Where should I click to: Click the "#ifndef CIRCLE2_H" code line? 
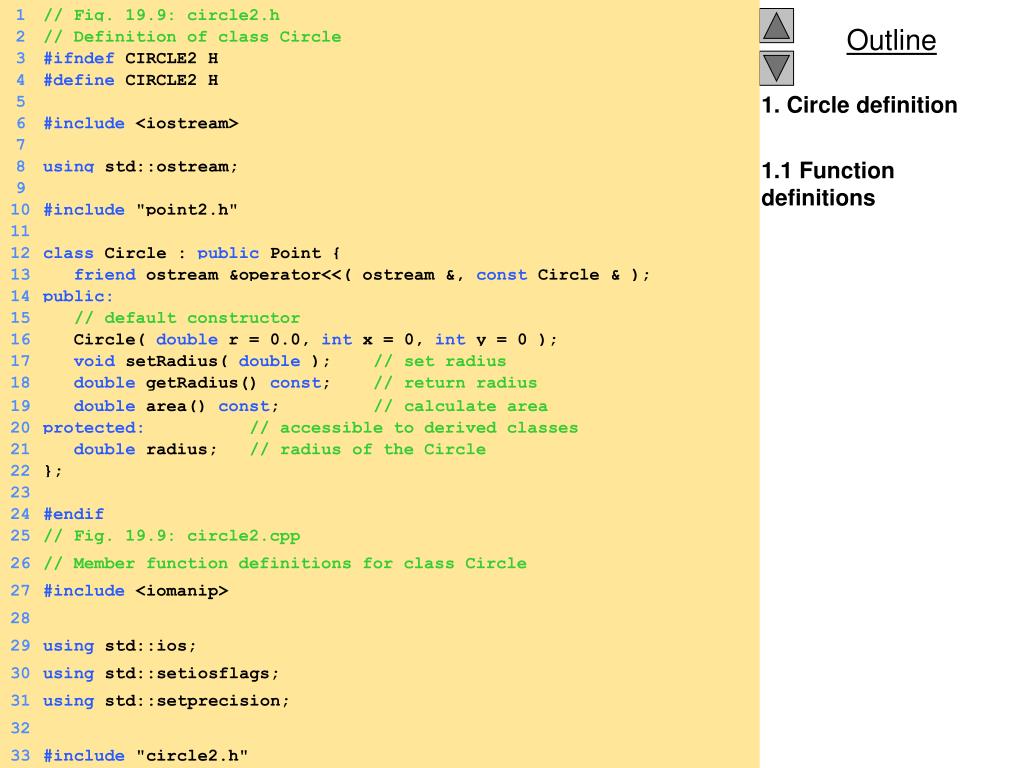pos(130,58)
